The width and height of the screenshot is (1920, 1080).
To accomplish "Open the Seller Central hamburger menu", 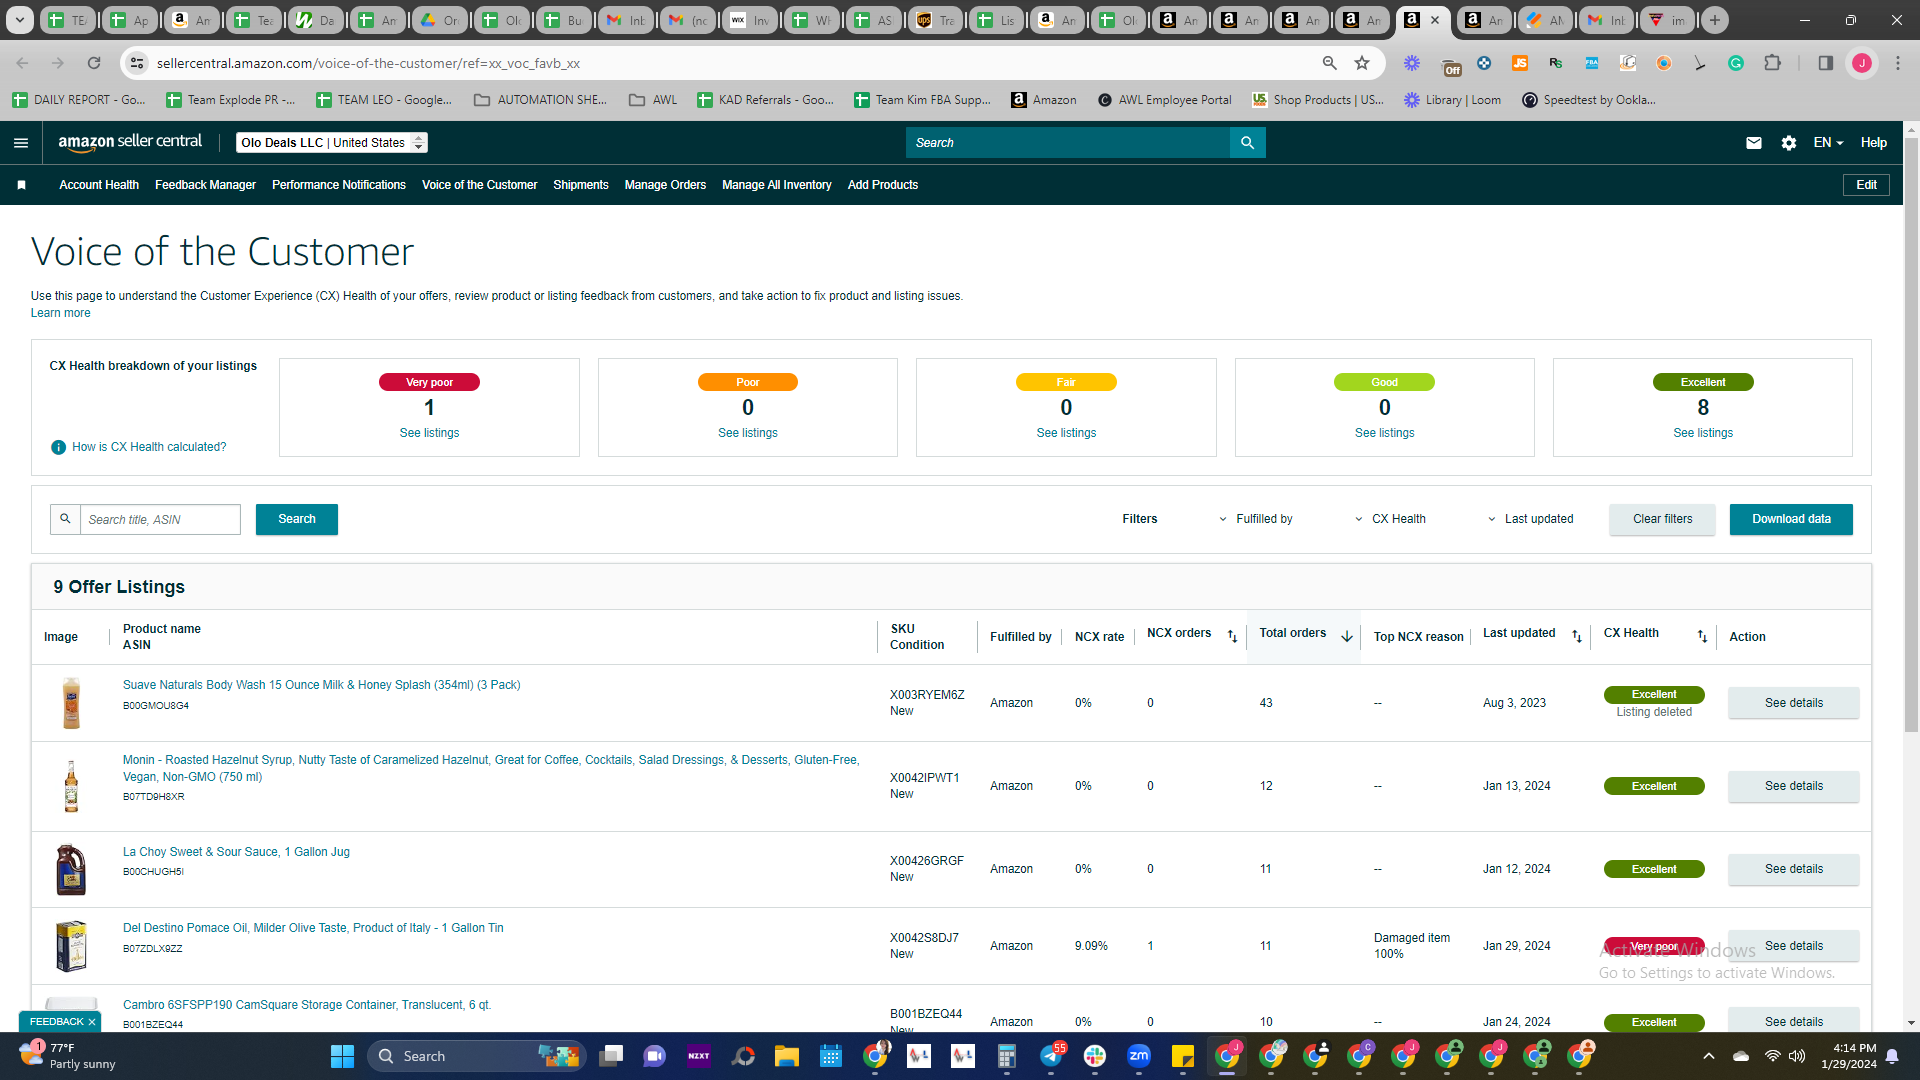I will tap(21, 143).
